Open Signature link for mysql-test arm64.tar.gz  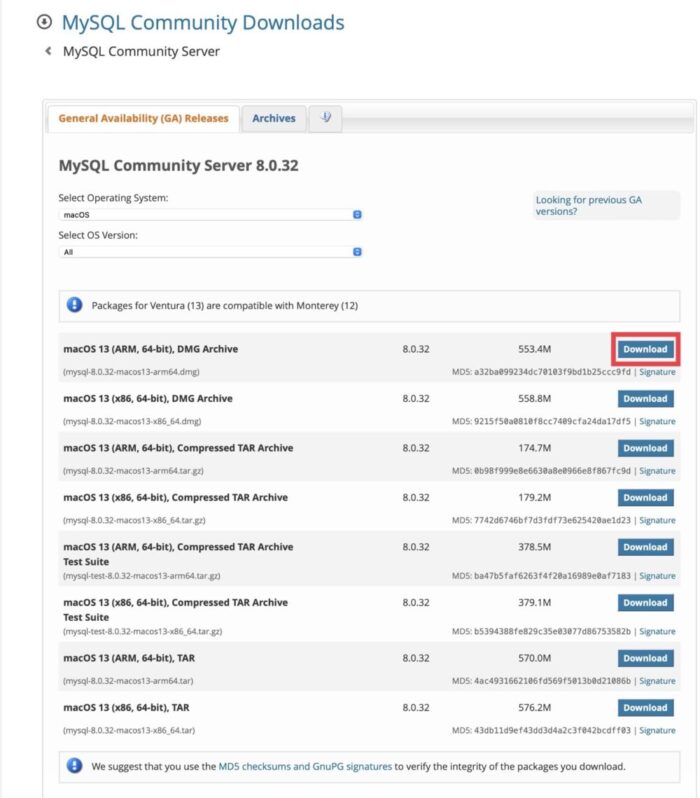[x=657, y=576]
